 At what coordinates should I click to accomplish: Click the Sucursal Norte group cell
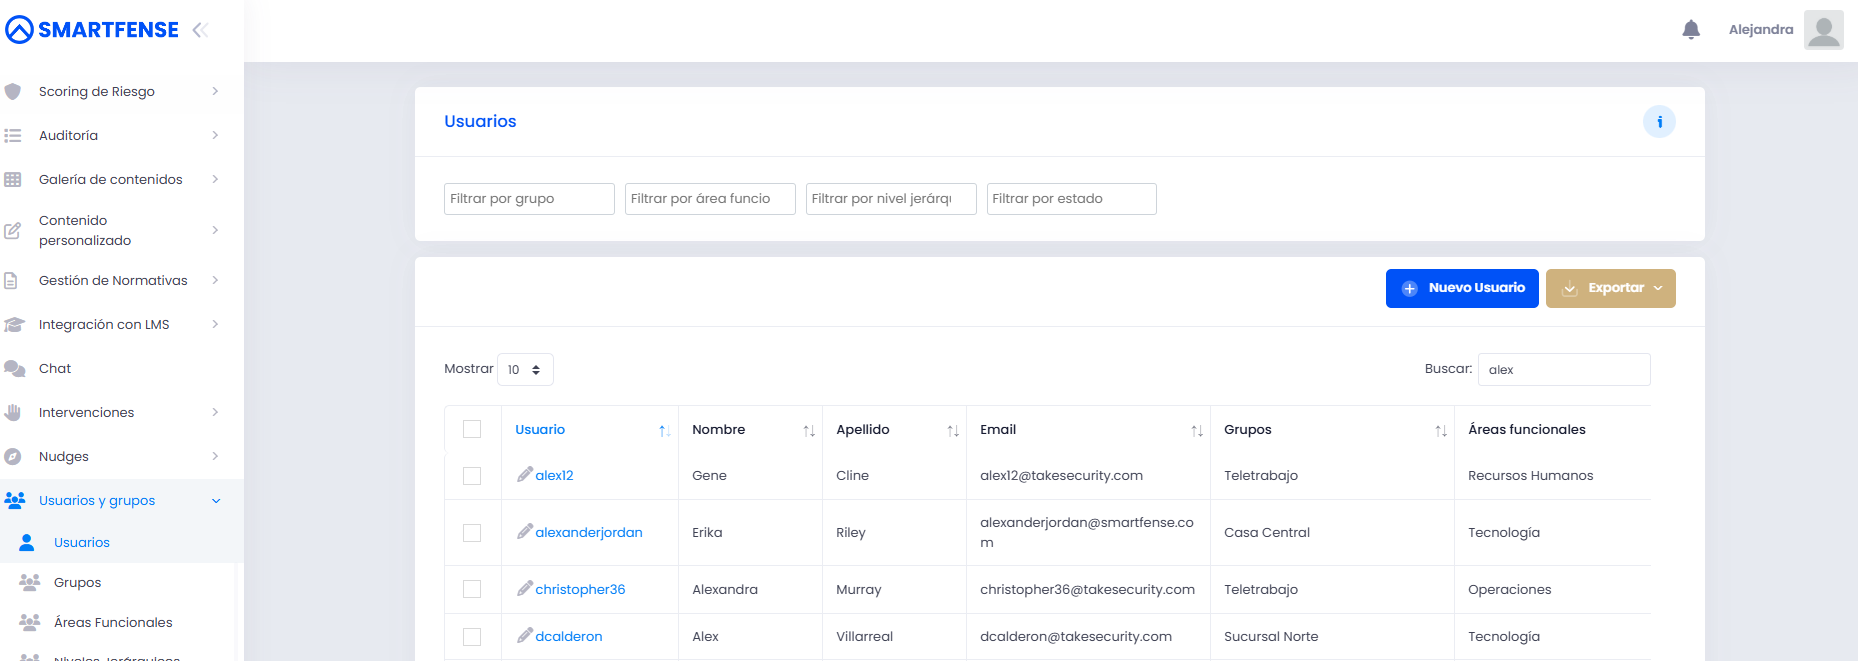pyautogui.click(x=1271, y=637)
